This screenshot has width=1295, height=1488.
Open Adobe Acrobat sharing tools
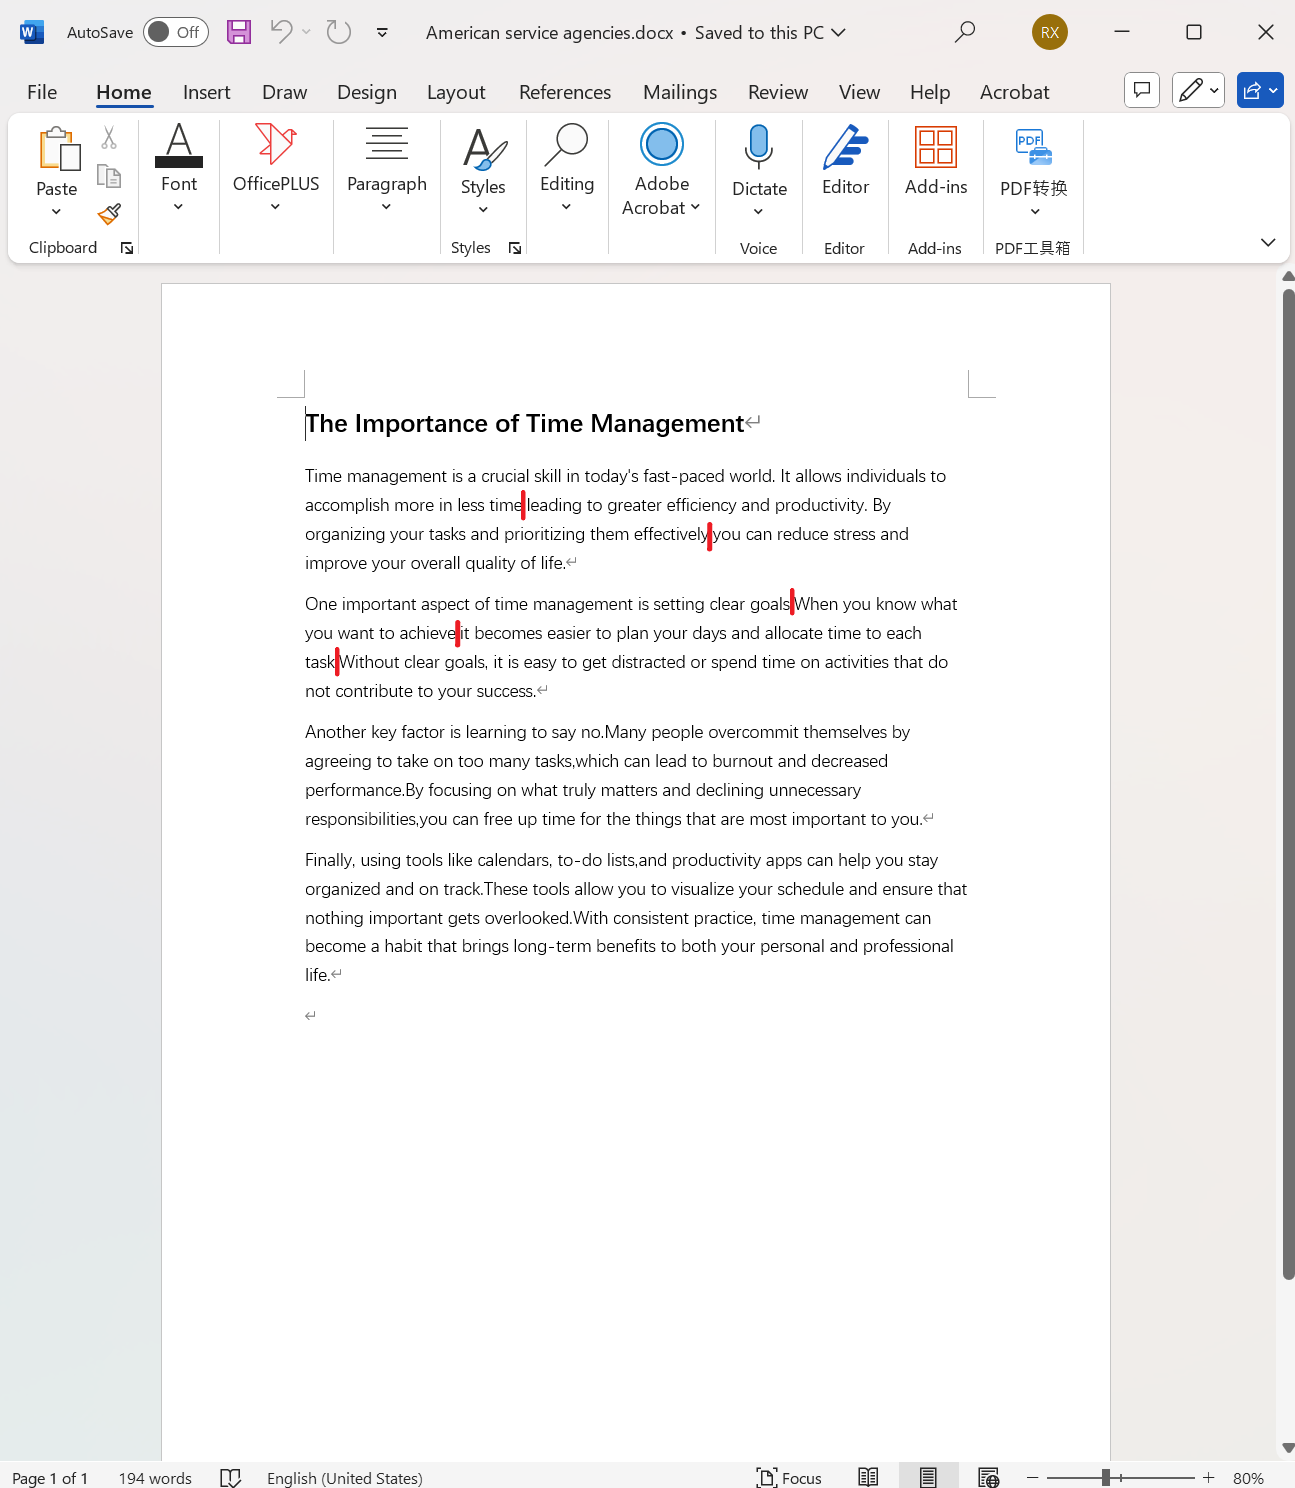661,169
